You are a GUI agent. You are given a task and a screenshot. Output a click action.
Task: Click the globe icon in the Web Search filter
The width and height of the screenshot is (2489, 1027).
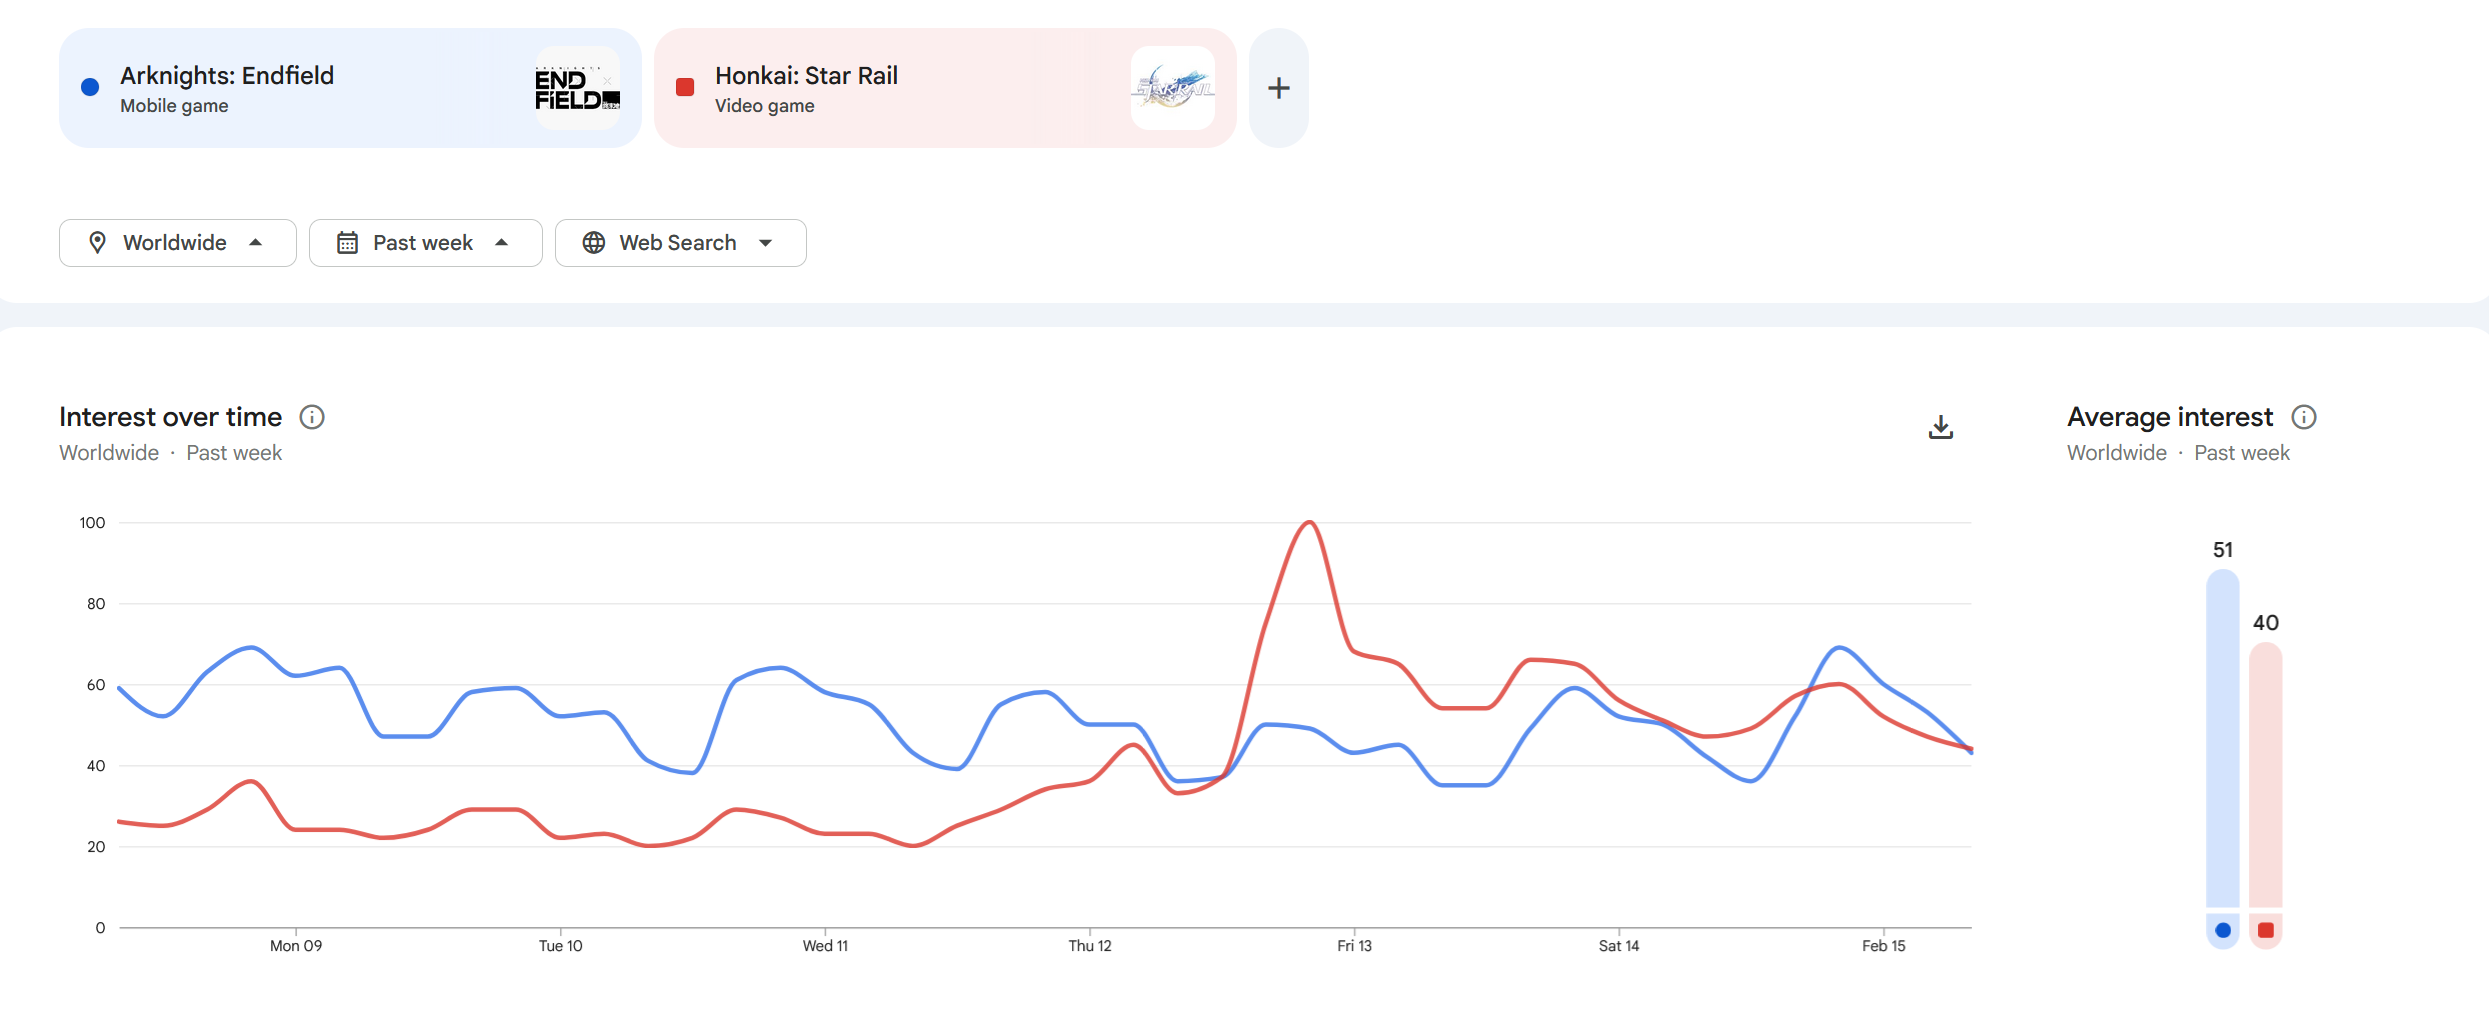tap(594, 243)
